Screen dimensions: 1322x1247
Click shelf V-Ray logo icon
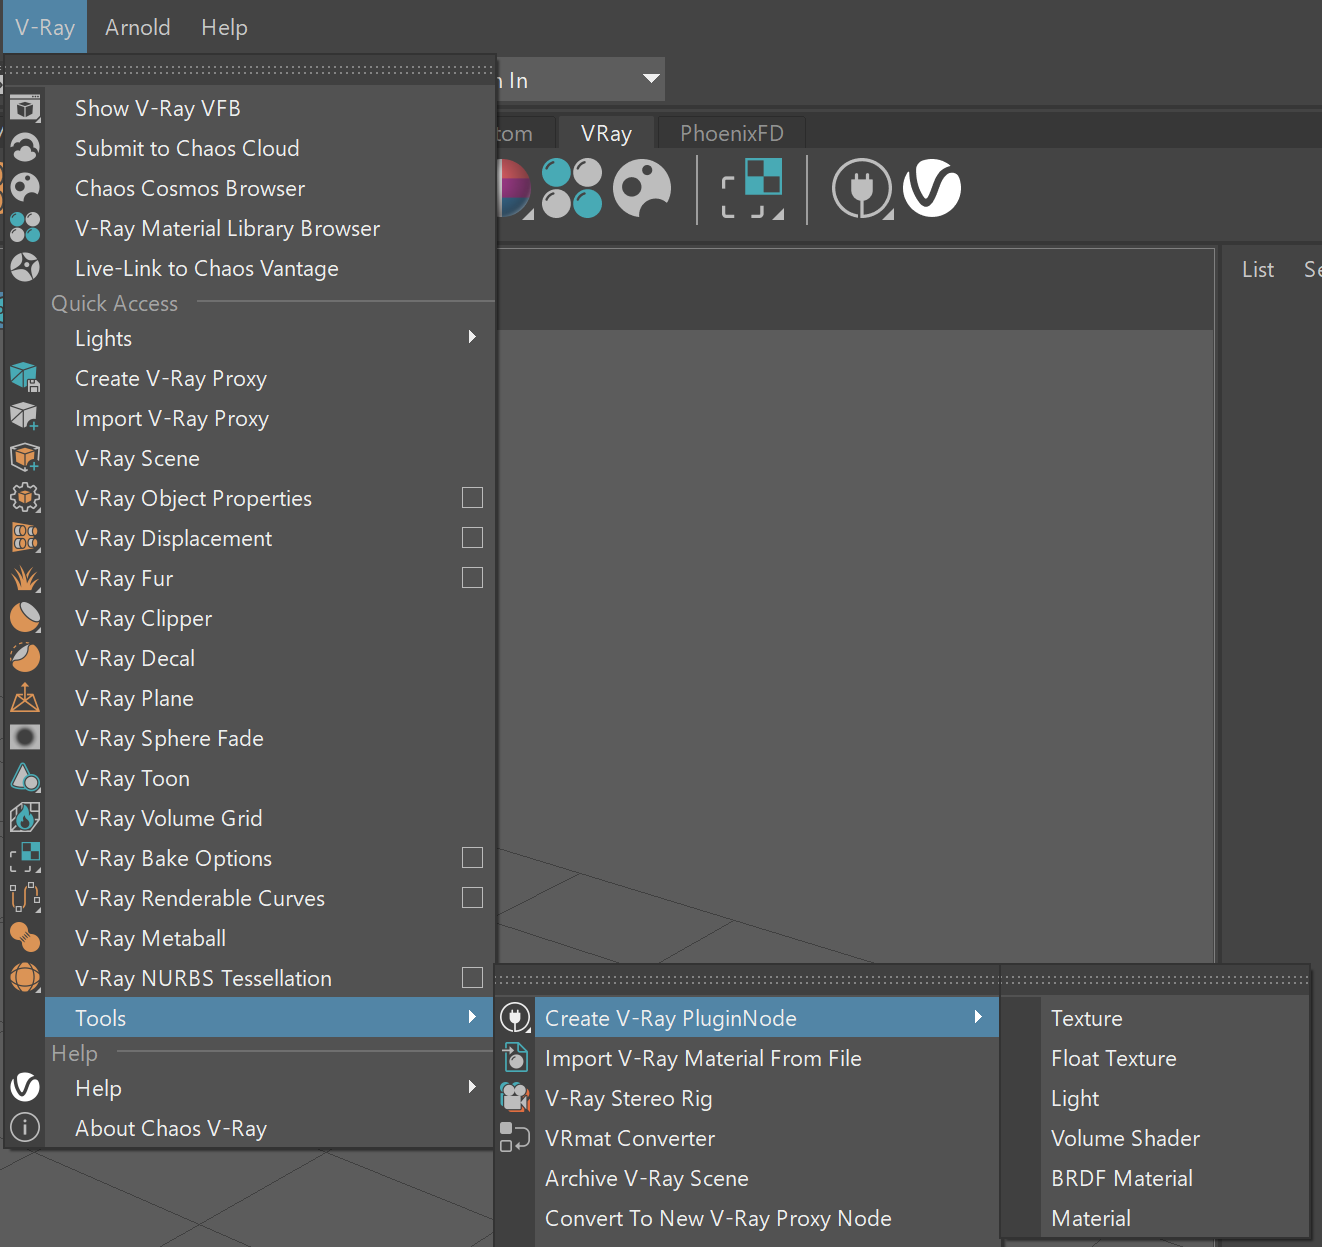coord(932,188)
